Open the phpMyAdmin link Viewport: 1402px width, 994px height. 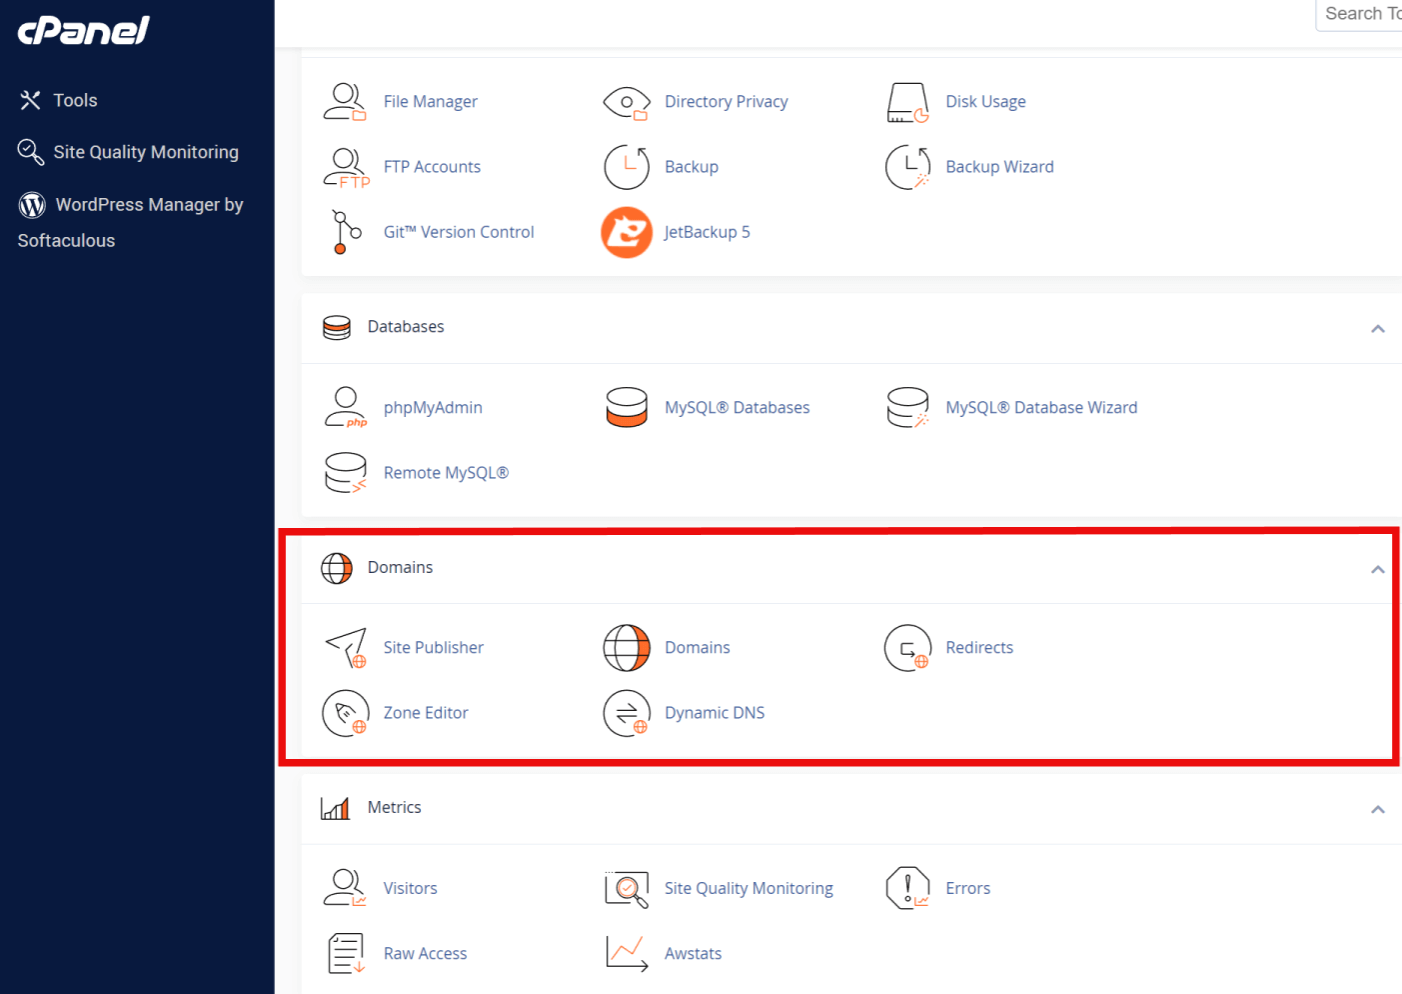coord(433,408)
